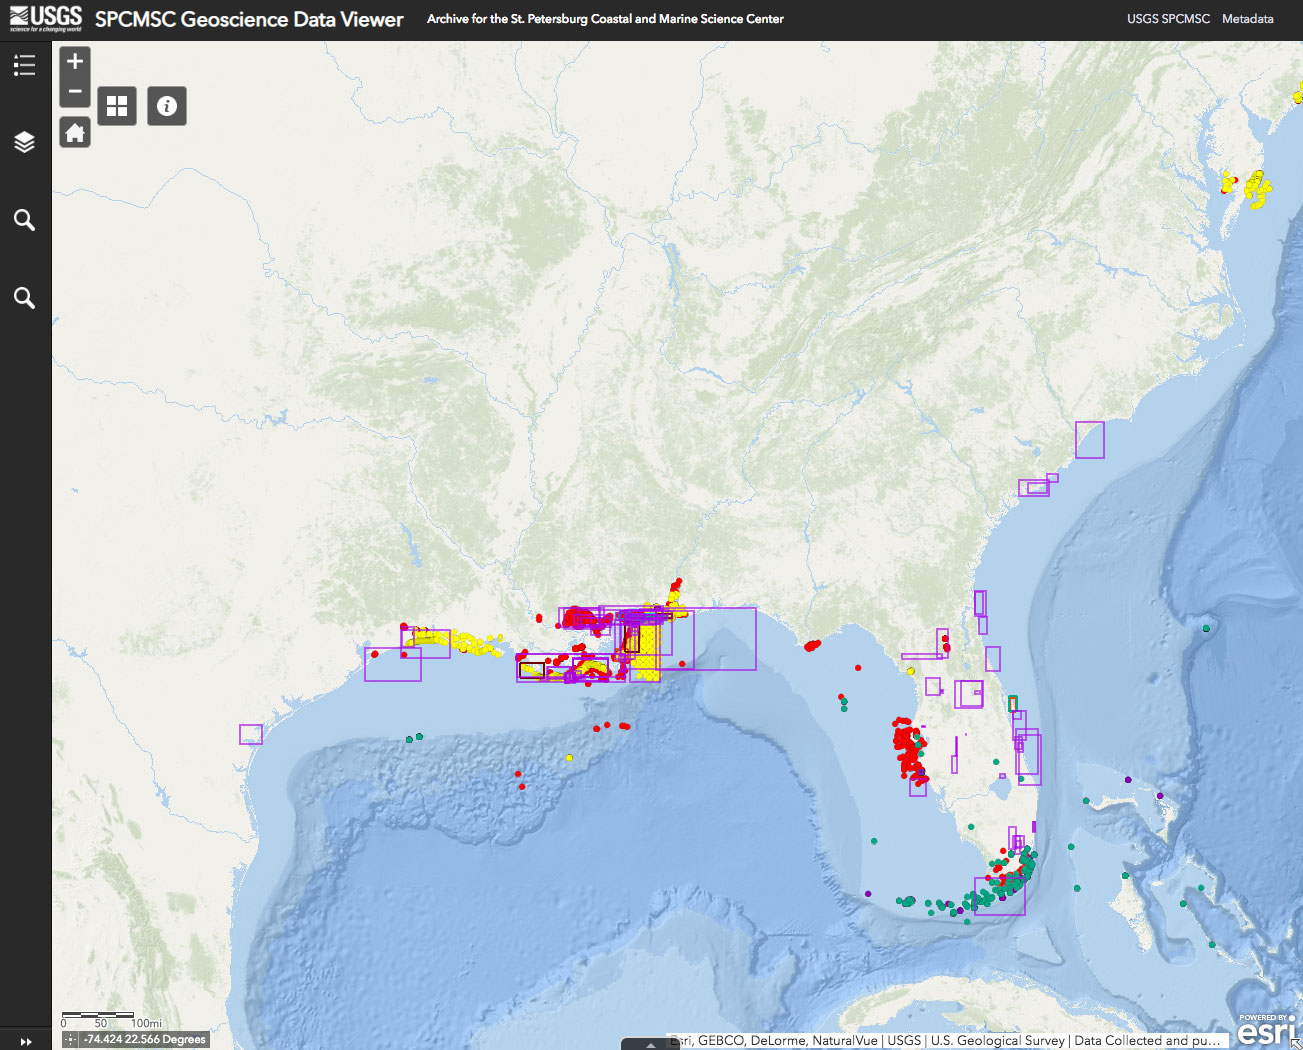
Task: Open the info about widget
Action: point(167,106)
